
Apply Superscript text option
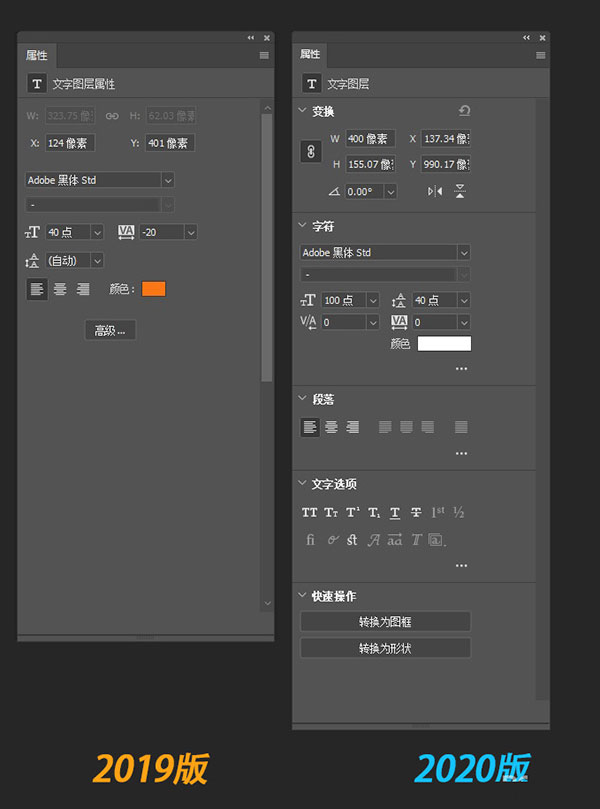coord(352,513)
